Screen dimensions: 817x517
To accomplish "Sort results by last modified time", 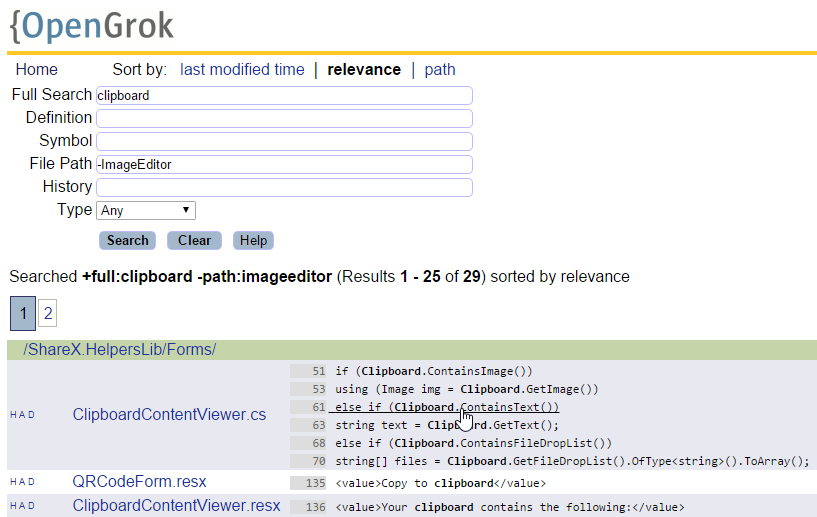I will click(242, 69).
